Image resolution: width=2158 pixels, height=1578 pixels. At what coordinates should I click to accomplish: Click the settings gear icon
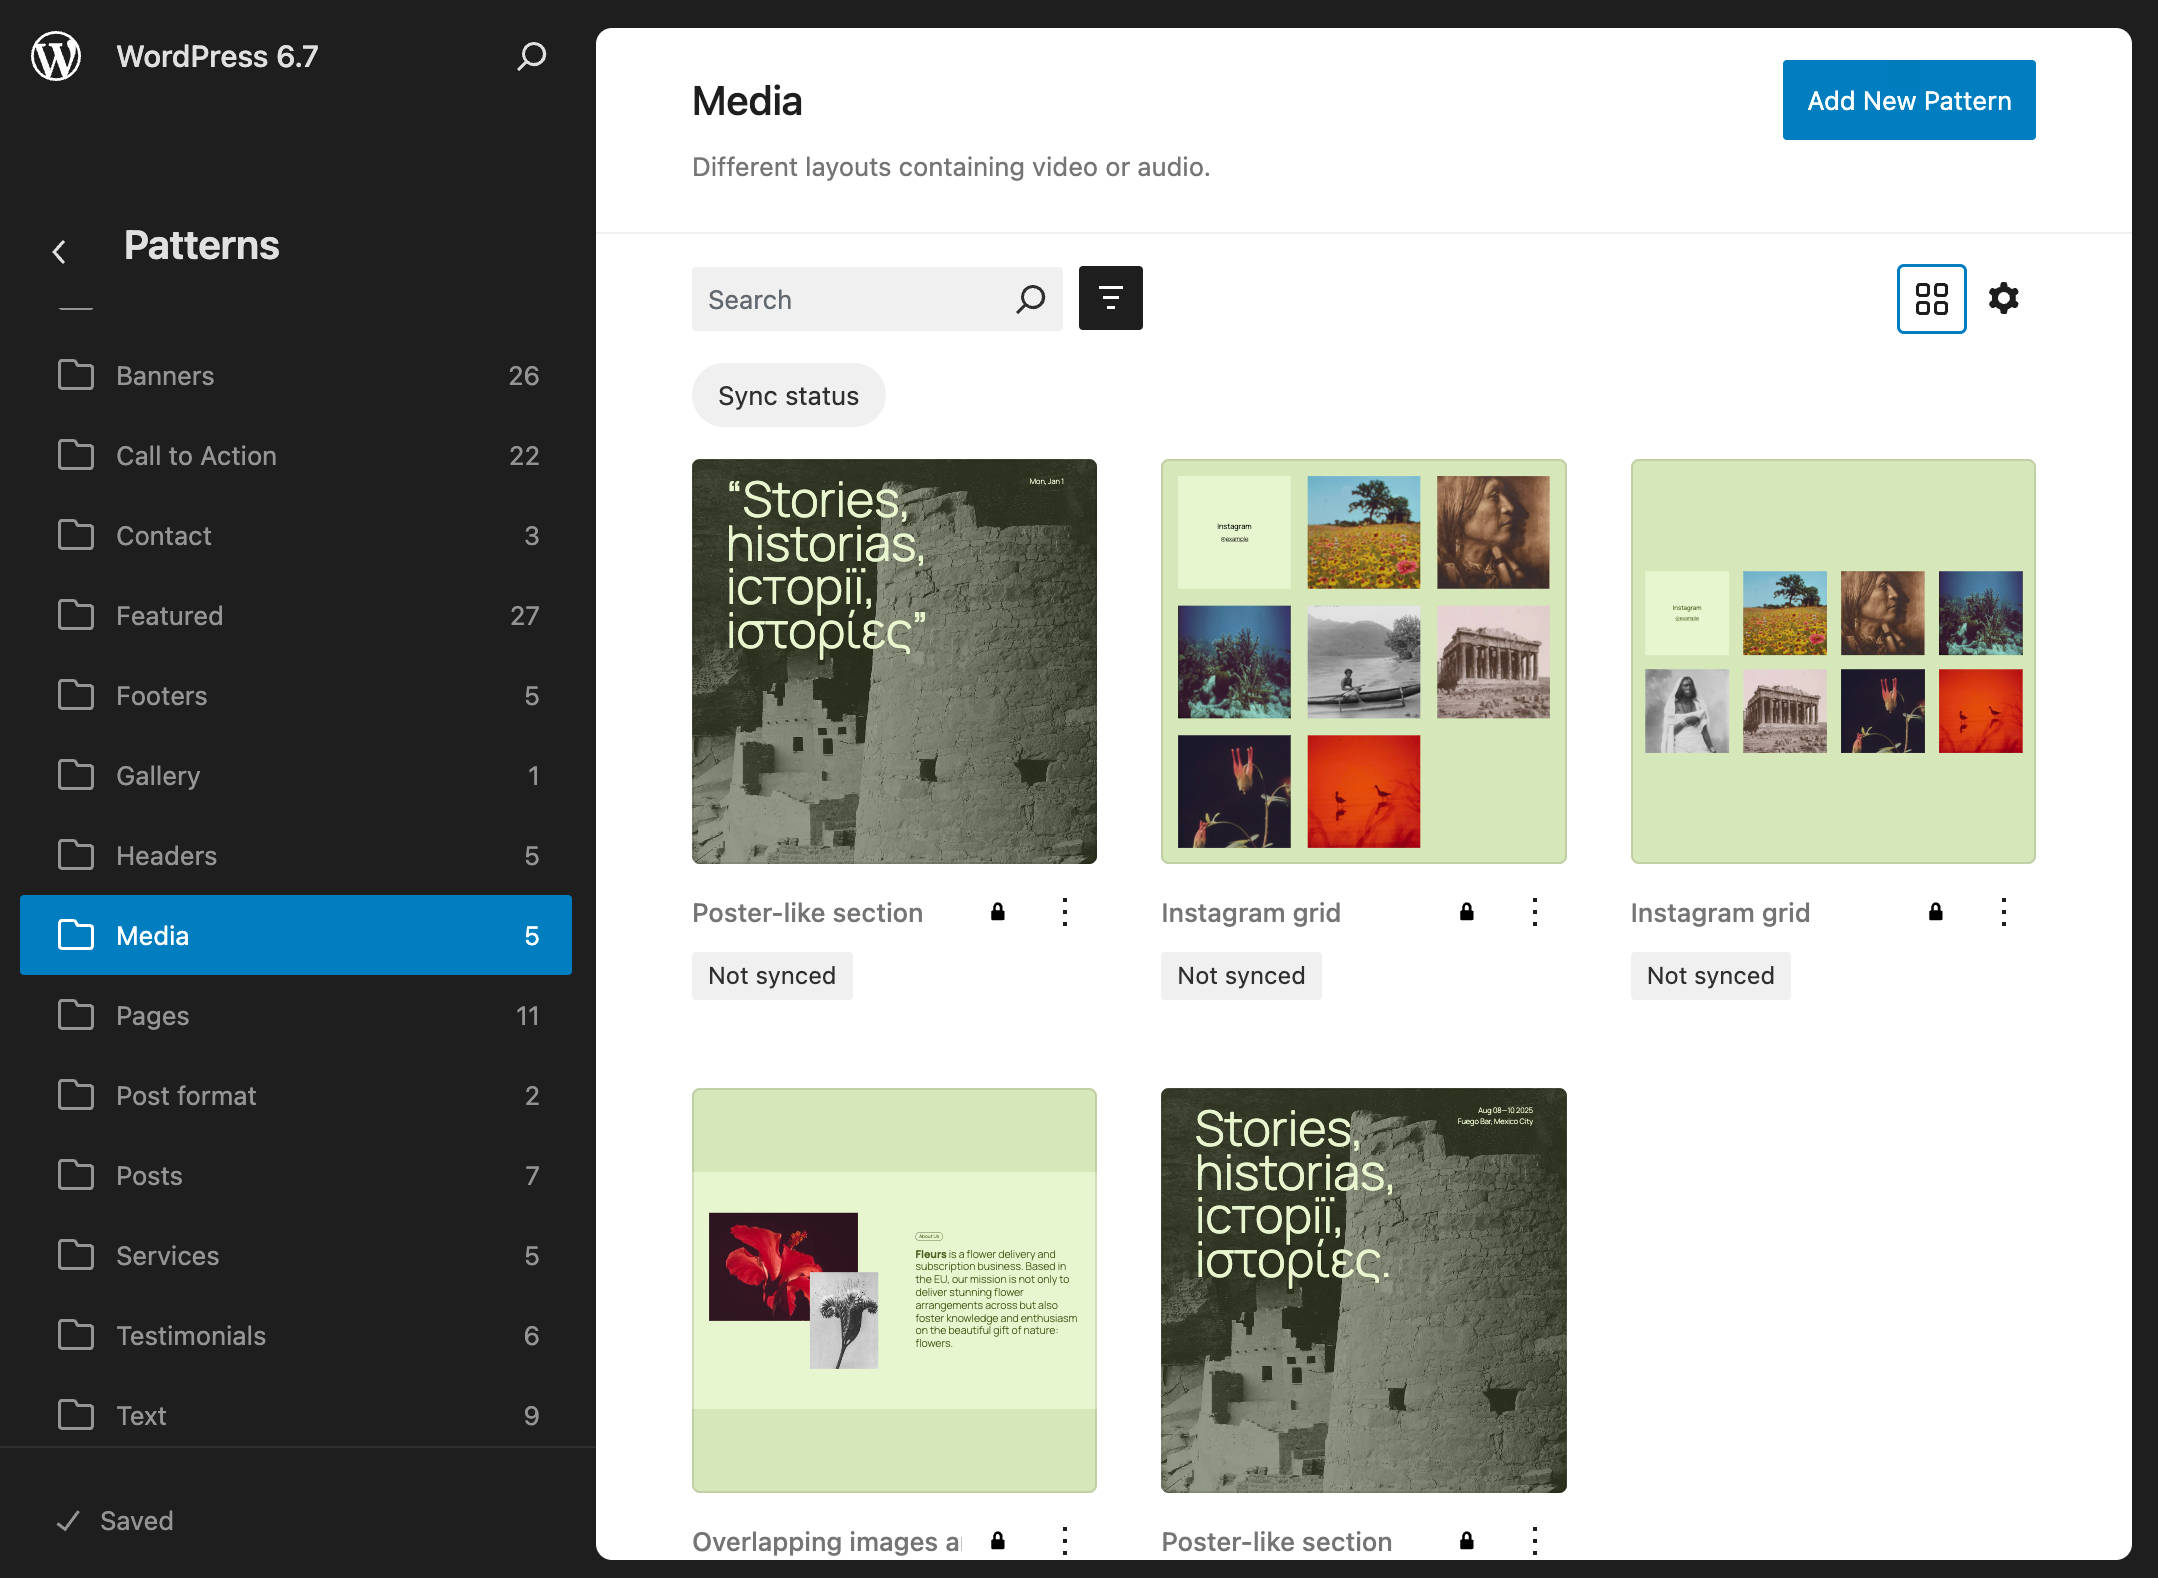pyautogui.click(x=2006, y=298)
